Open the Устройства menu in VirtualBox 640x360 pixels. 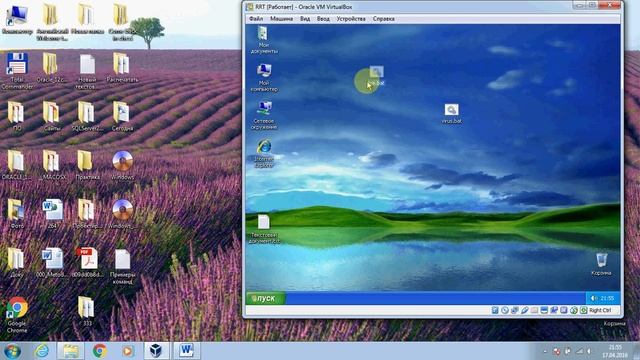351,19
